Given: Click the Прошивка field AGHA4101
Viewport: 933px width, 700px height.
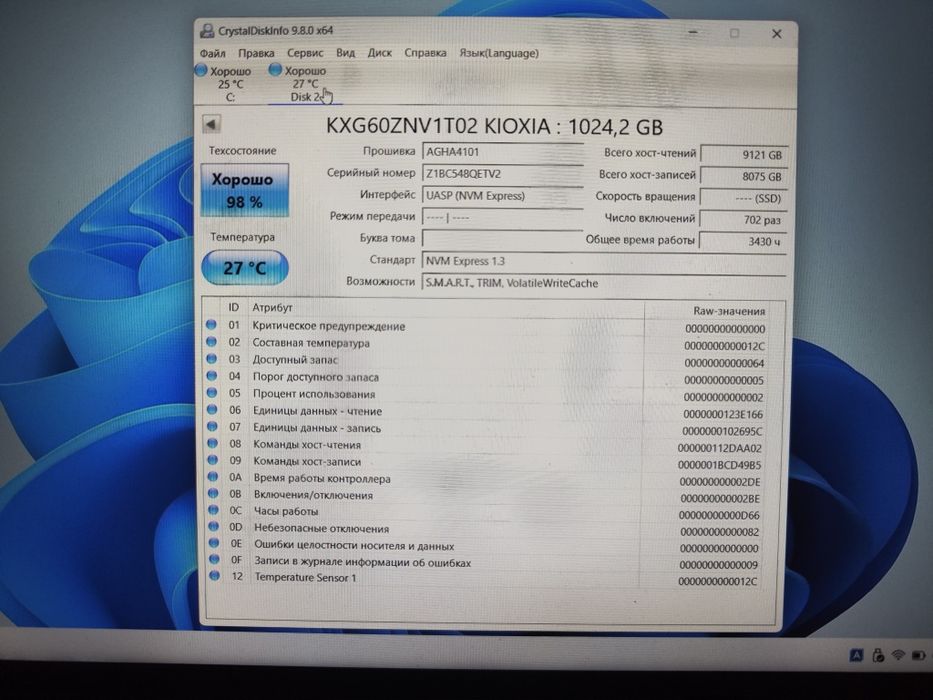Looking at the screenshot, I should tap(503, 151).
